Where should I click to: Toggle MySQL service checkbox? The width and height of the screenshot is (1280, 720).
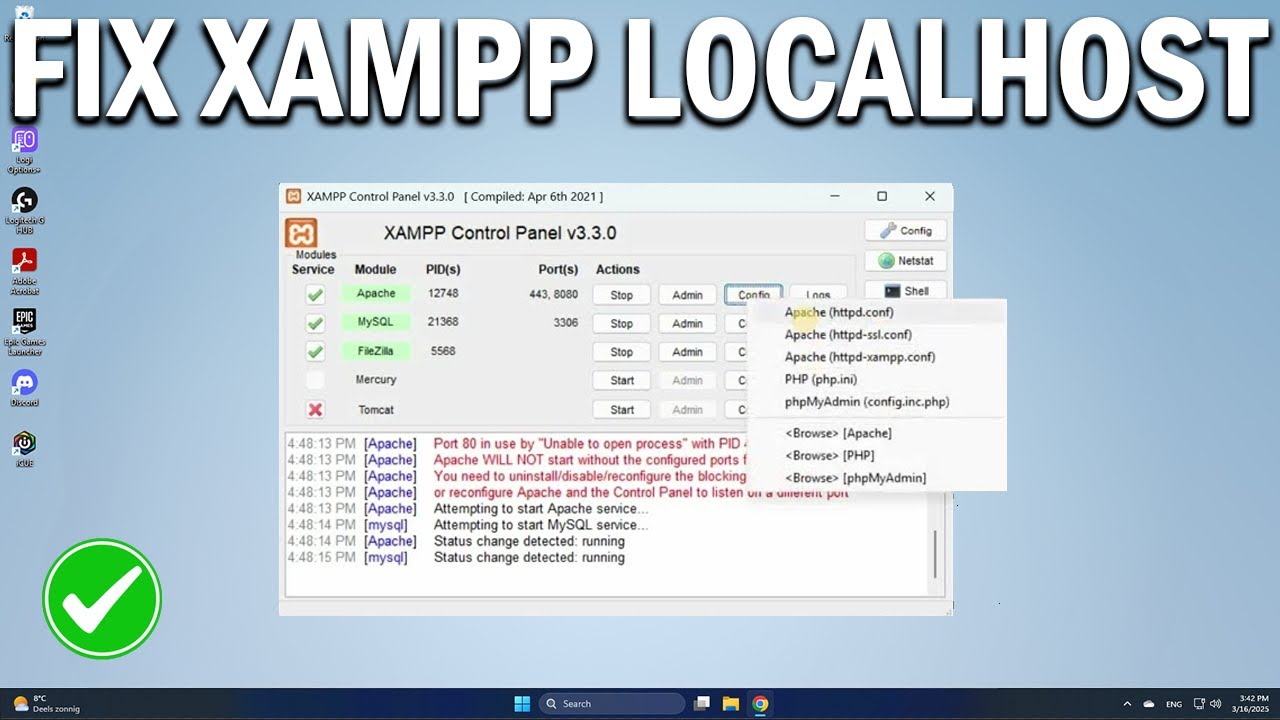coord(315,324)
